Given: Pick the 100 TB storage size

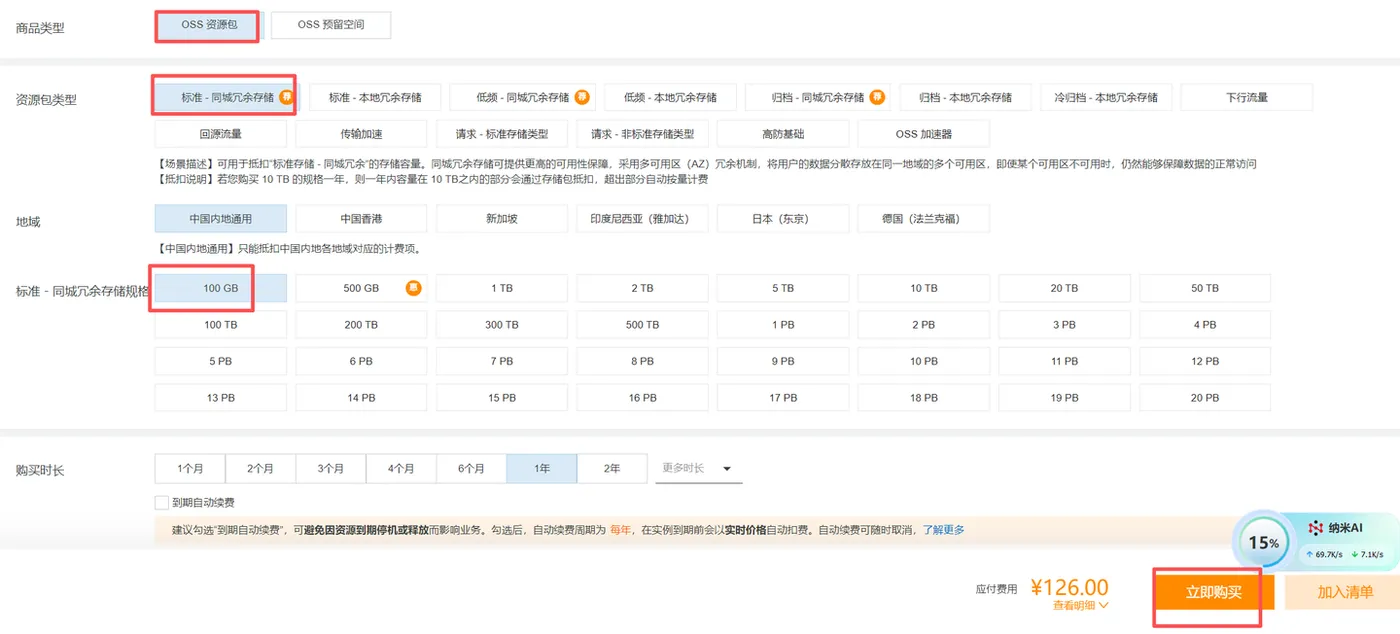Looking at the screenshot, I should click(220, 325).
